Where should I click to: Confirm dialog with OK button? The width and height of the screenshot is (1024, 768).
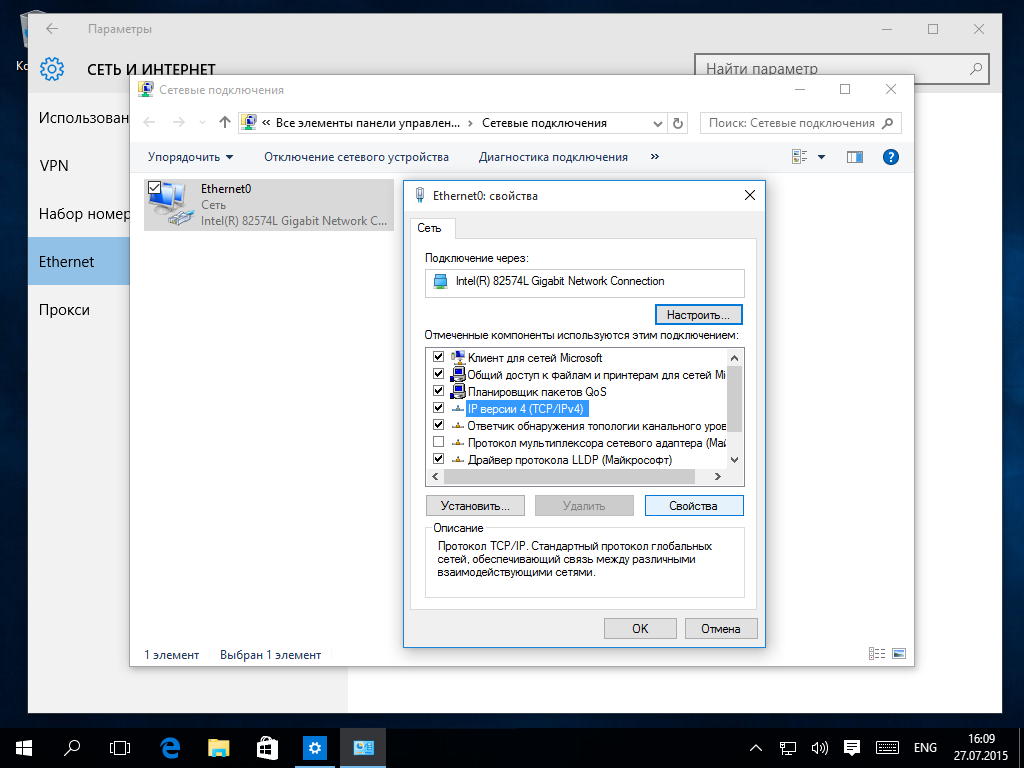tap(640, 628)
